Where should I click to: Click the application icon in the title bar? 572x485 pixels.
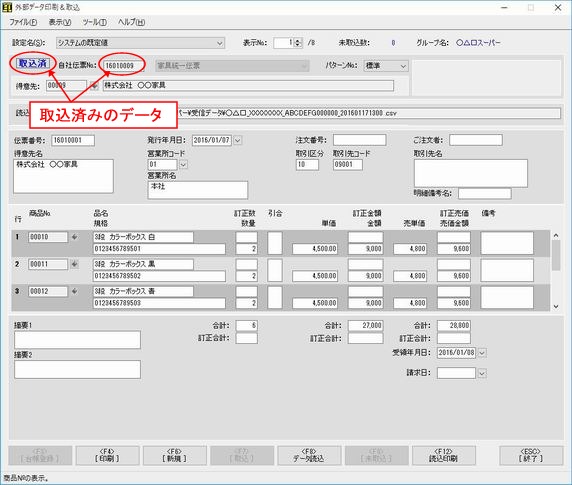(7, 7)
